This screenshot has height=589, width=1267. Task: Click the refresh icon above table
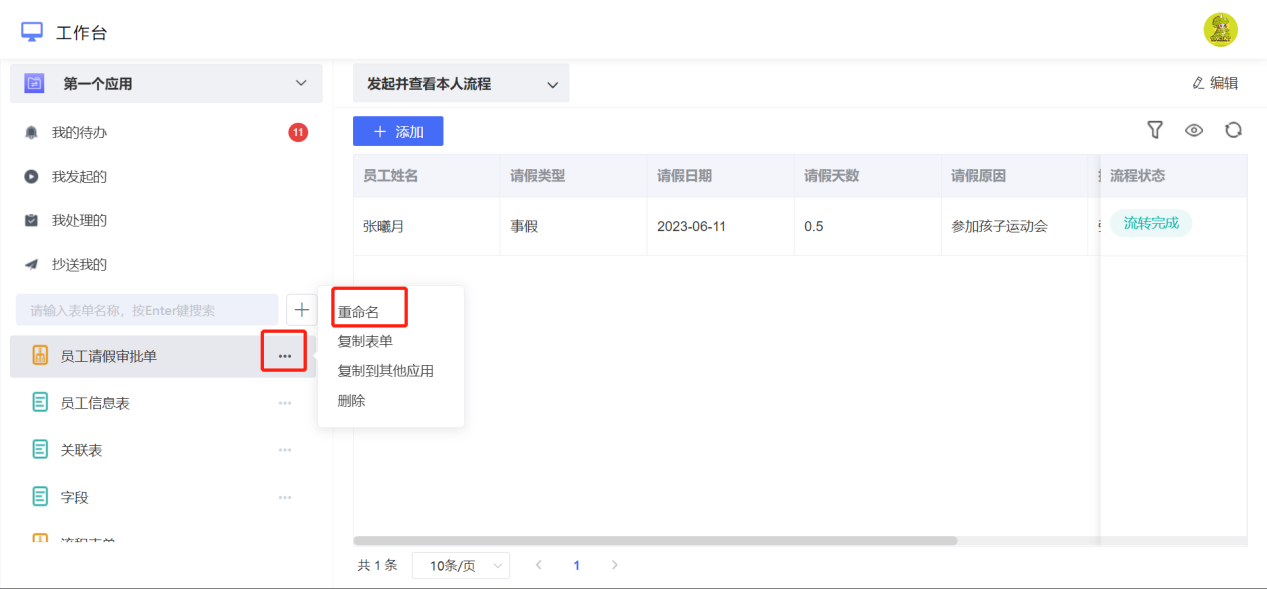tap(1233, 130)
